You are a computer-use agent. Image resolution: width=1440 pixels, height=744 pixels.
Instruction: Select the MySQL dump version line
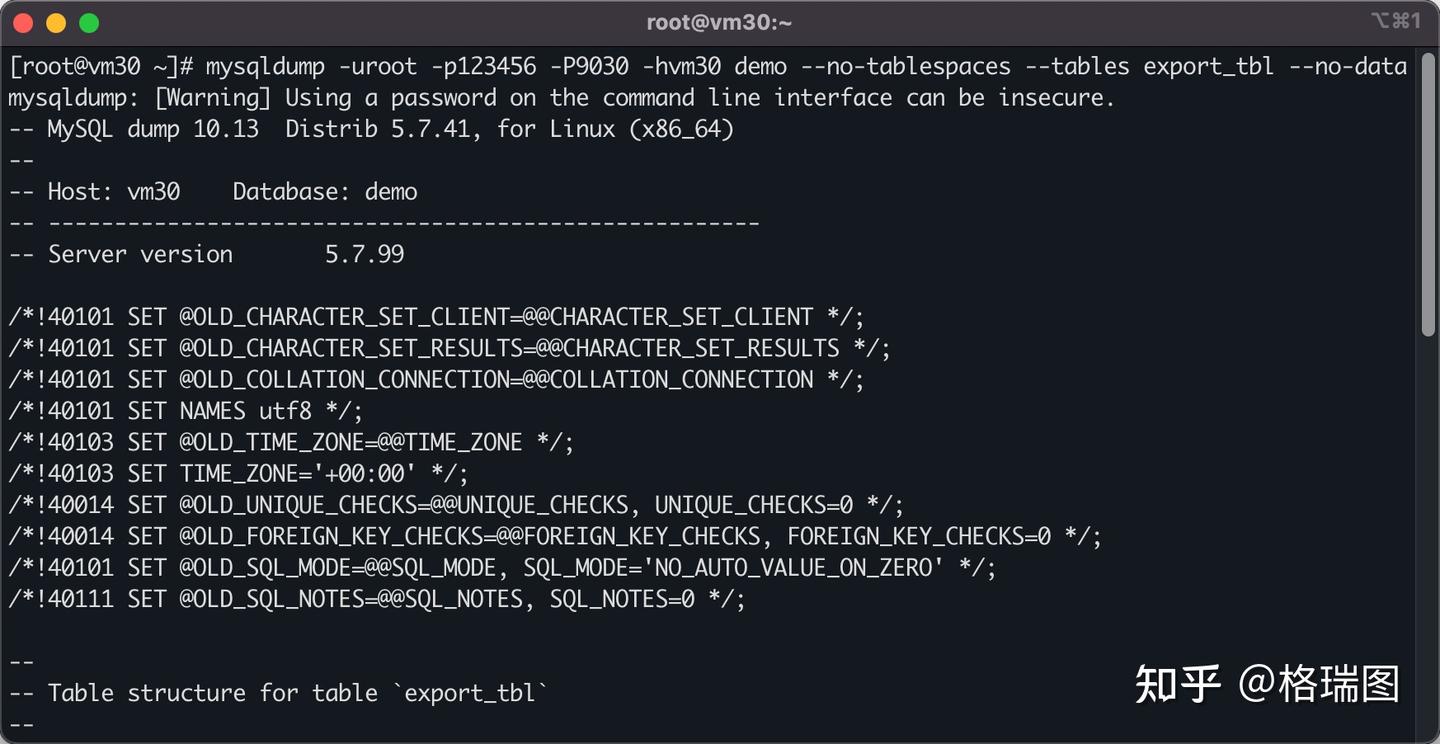(370, 128)
